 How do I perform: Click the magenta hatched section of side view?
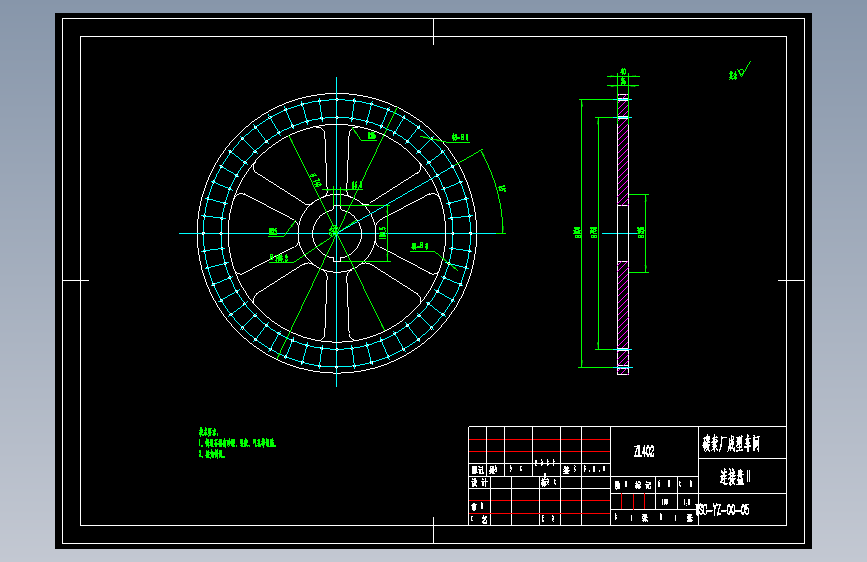[x=623, y=233]
